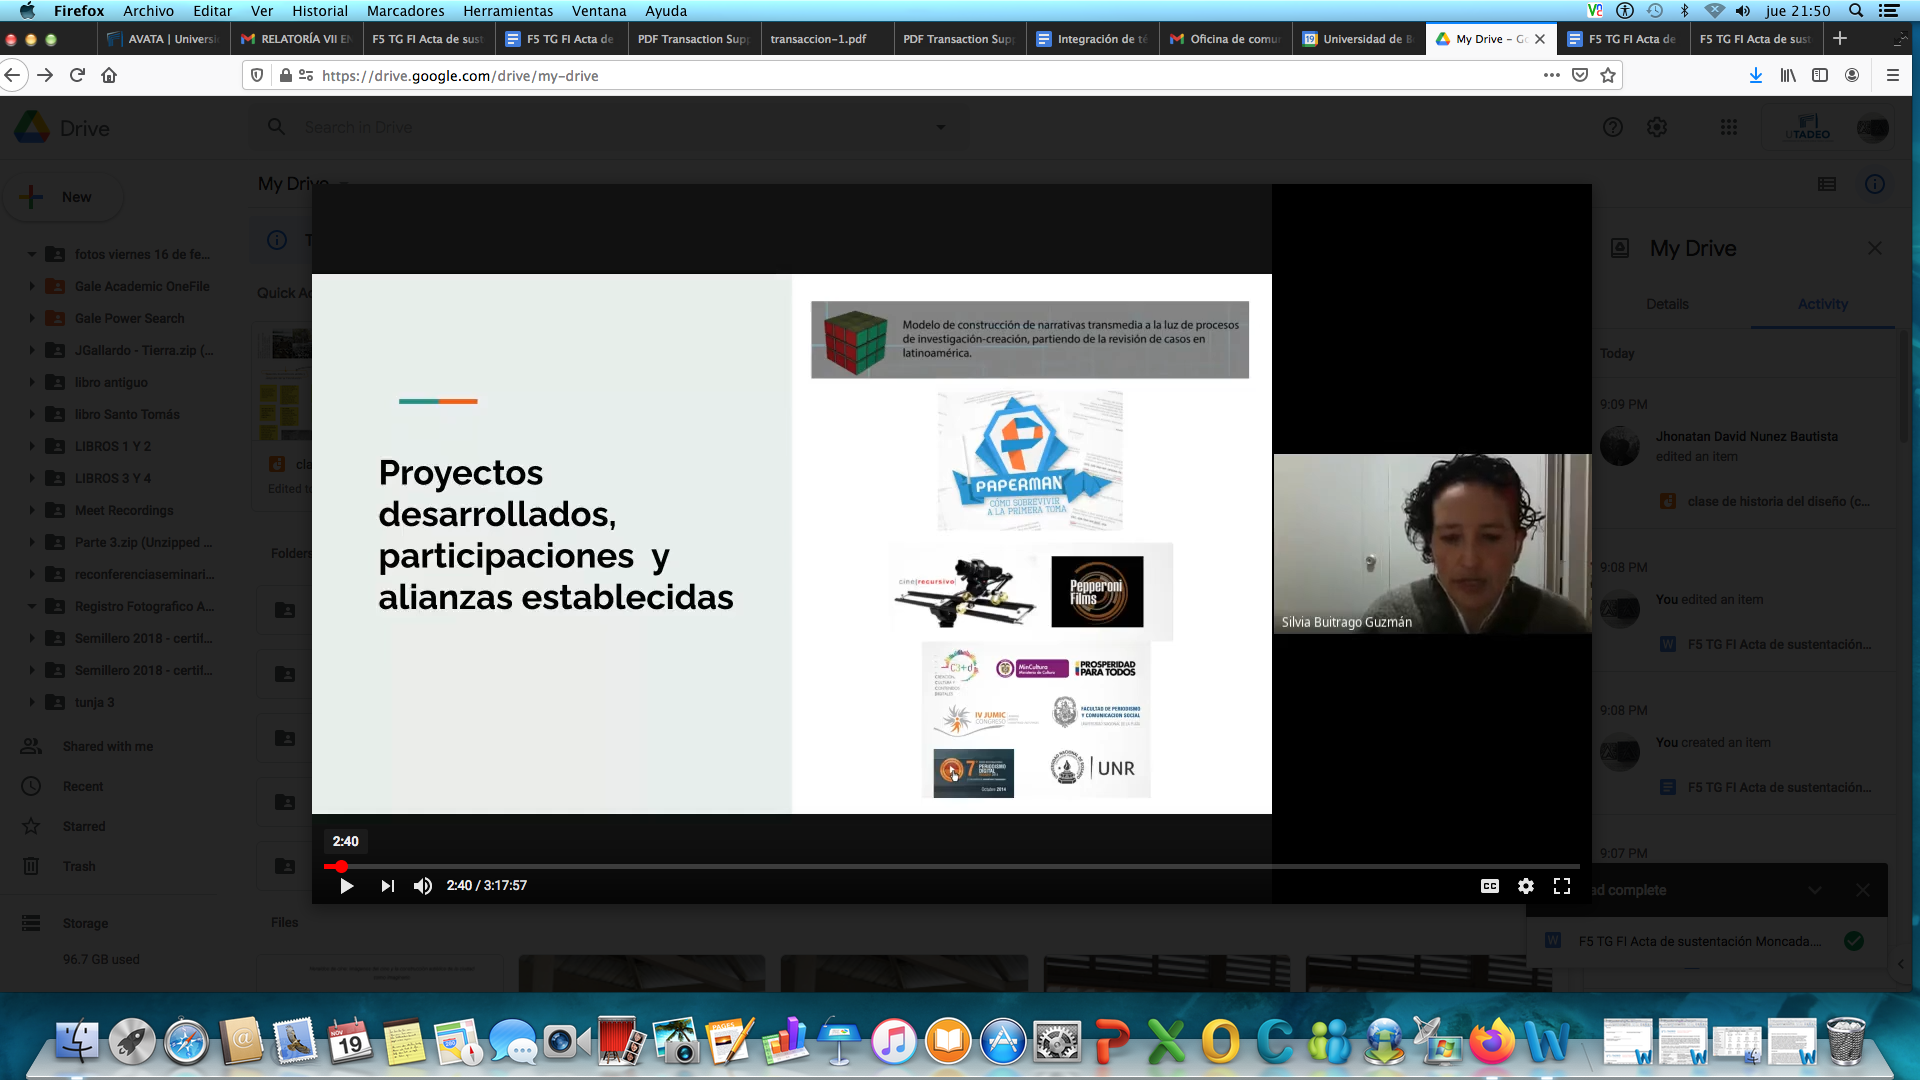The height and width of the screenshot is (1080, 1920).
Task: Play the video
Action: 346,886
